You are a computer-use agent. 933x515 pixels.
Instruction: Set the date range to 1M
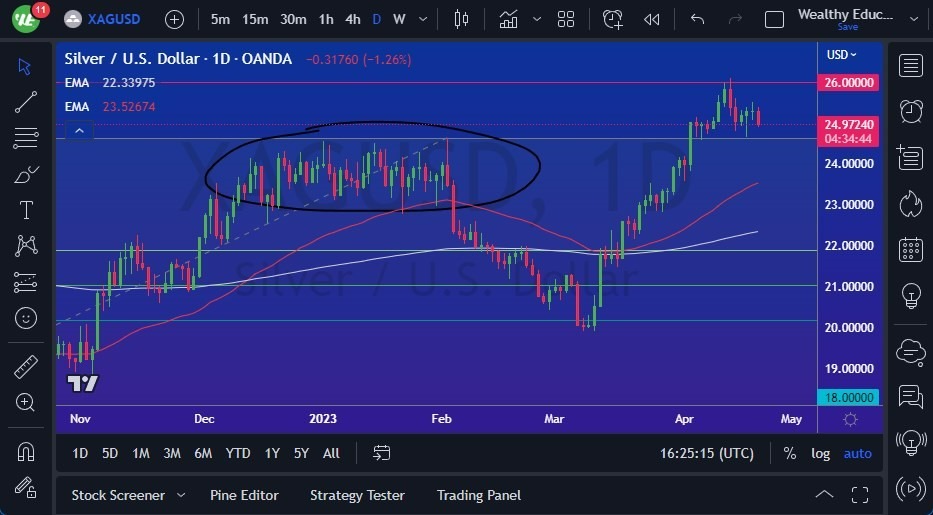(140, 453)
